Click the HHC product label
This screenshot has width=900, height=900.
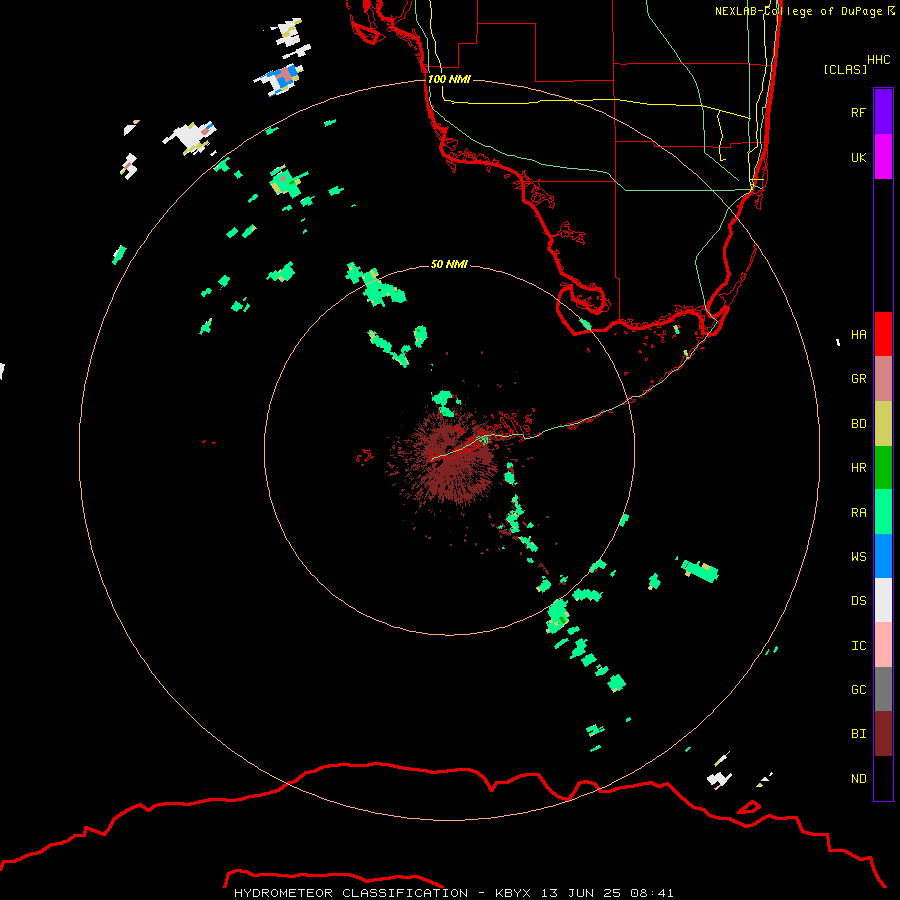879,60
